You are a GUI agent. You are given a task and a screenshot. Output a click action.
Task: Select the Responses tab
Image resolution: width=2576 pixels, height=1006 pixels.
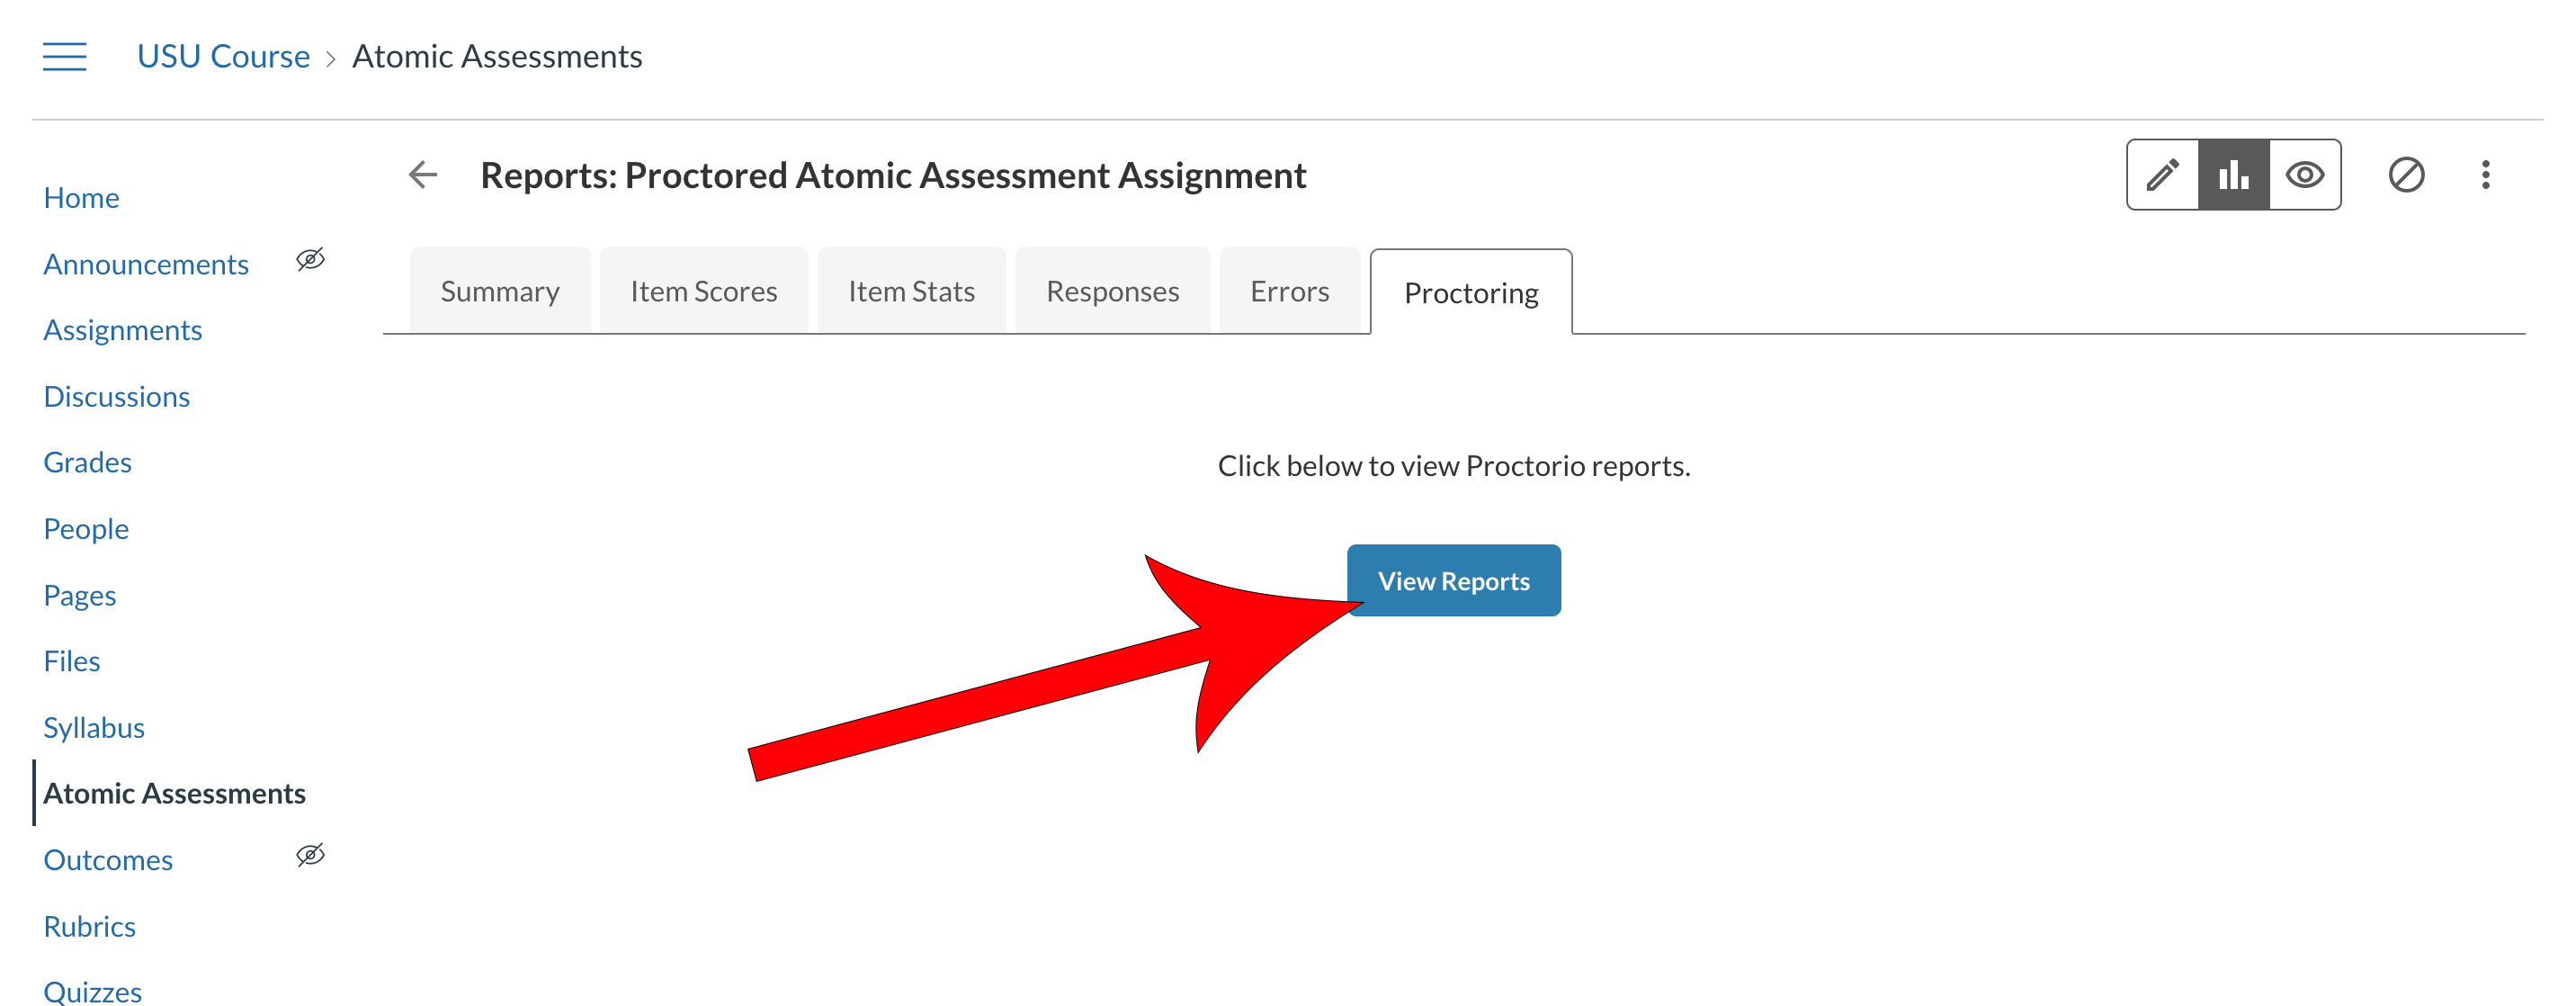point(1112,291)
